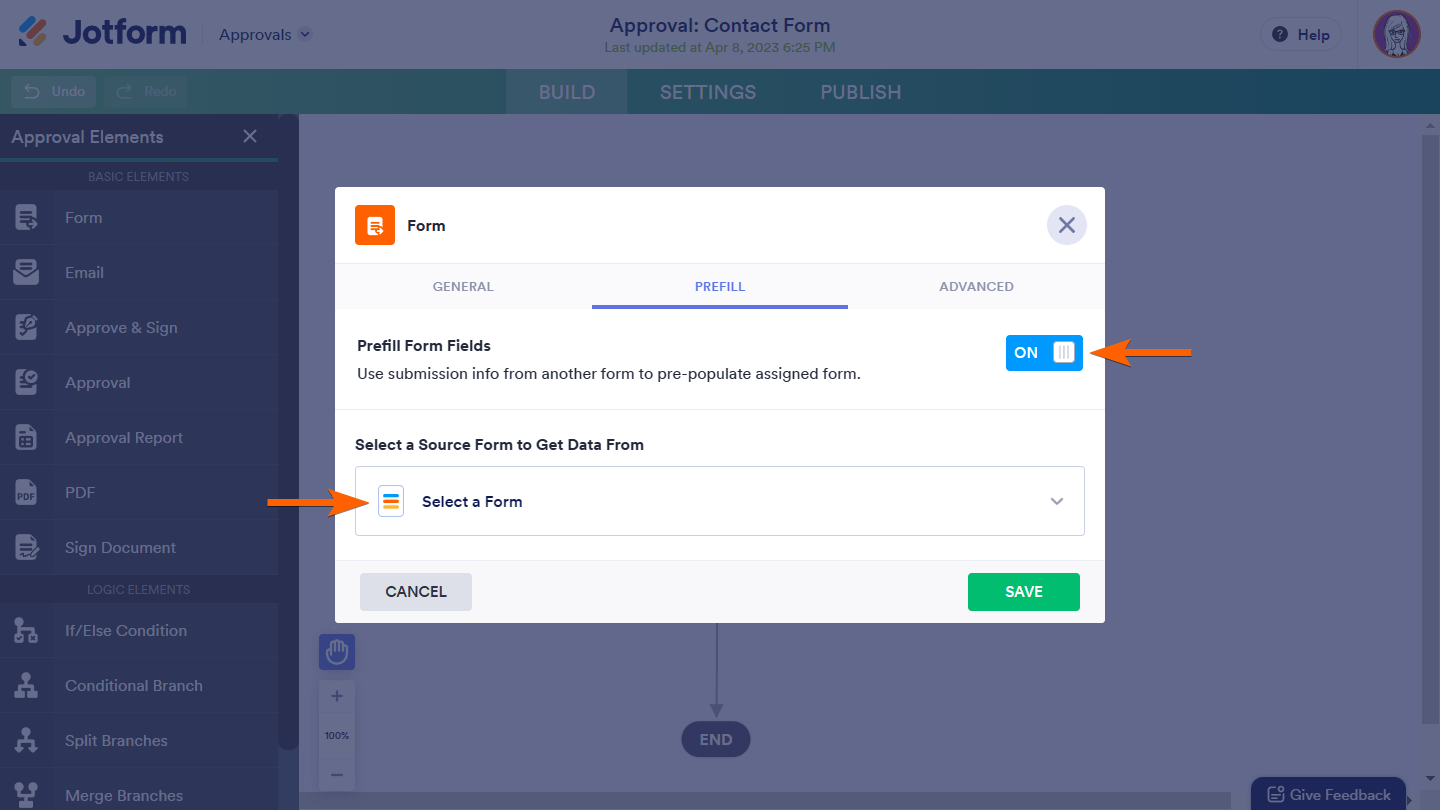Viewport: 1440px width, 810px height.
Task: Open the user avatar menu
Action: pyautogui.click(x=1396, y=35)
